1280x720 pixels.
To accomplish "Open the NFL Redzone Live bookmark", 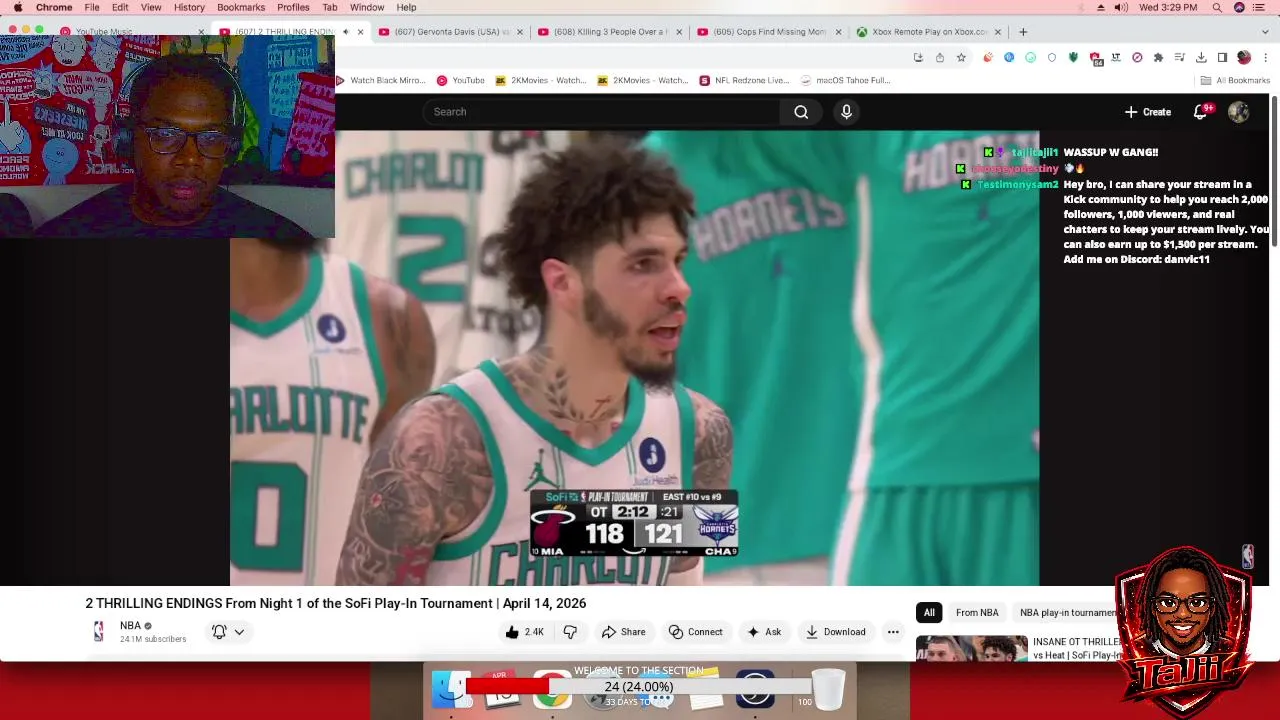I will 744,80.
